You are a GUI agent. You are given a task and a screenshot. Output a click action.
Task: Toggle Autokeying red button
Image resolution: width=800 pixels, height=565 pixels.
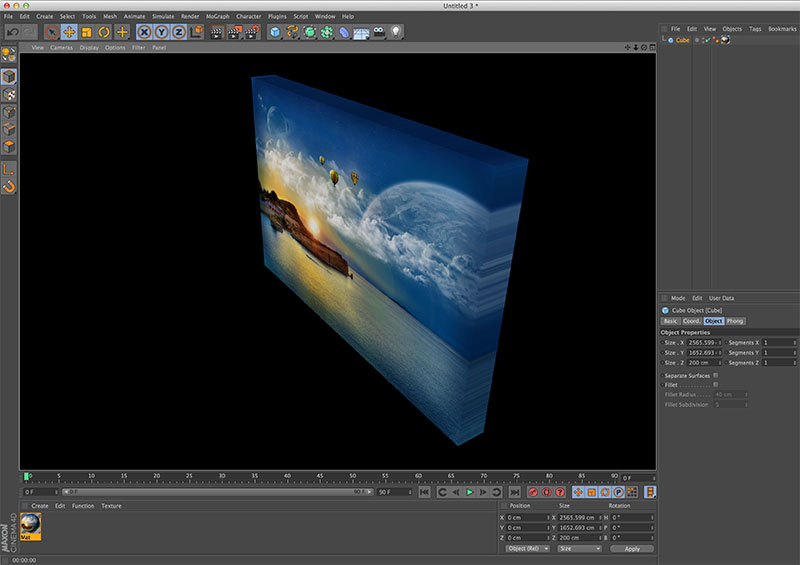tap(546, 492)
